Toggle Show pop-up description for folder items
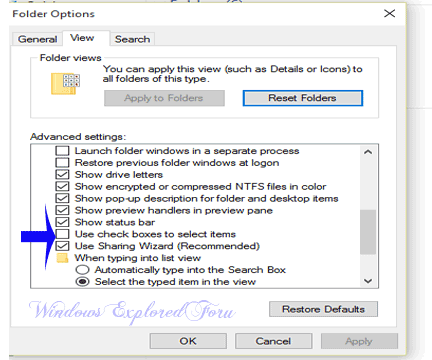This screenshot has height=360, width=432. (x=62, y=198)
